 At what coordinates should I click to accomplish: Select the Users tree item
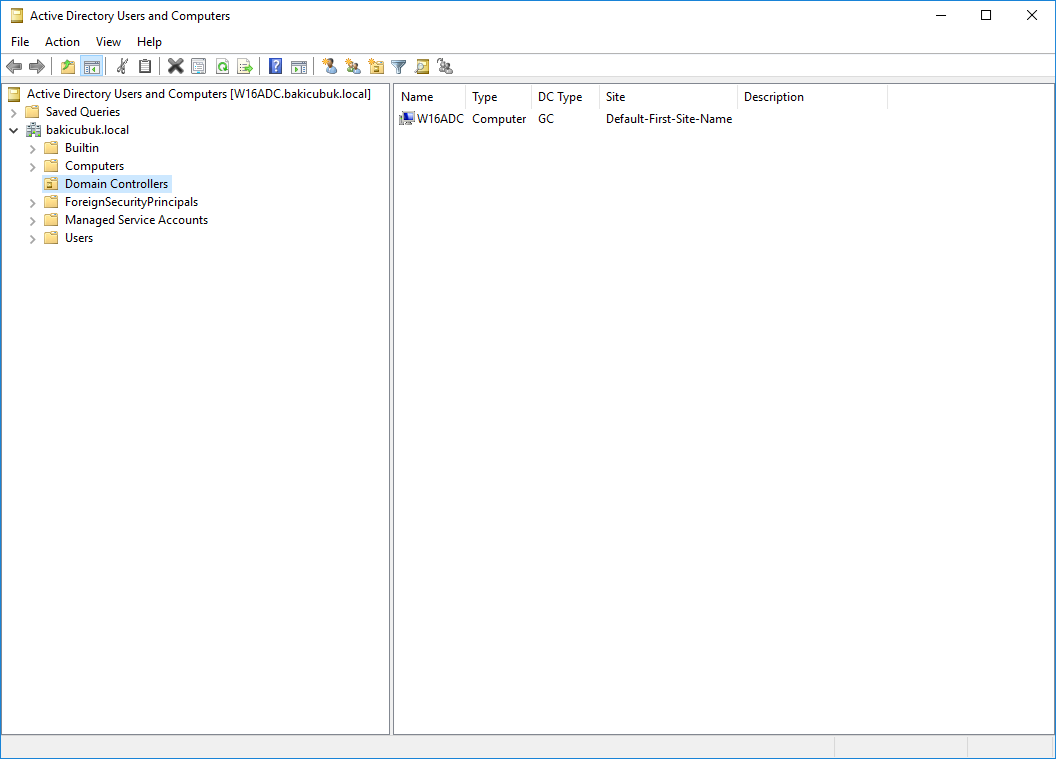pos(79,238)
